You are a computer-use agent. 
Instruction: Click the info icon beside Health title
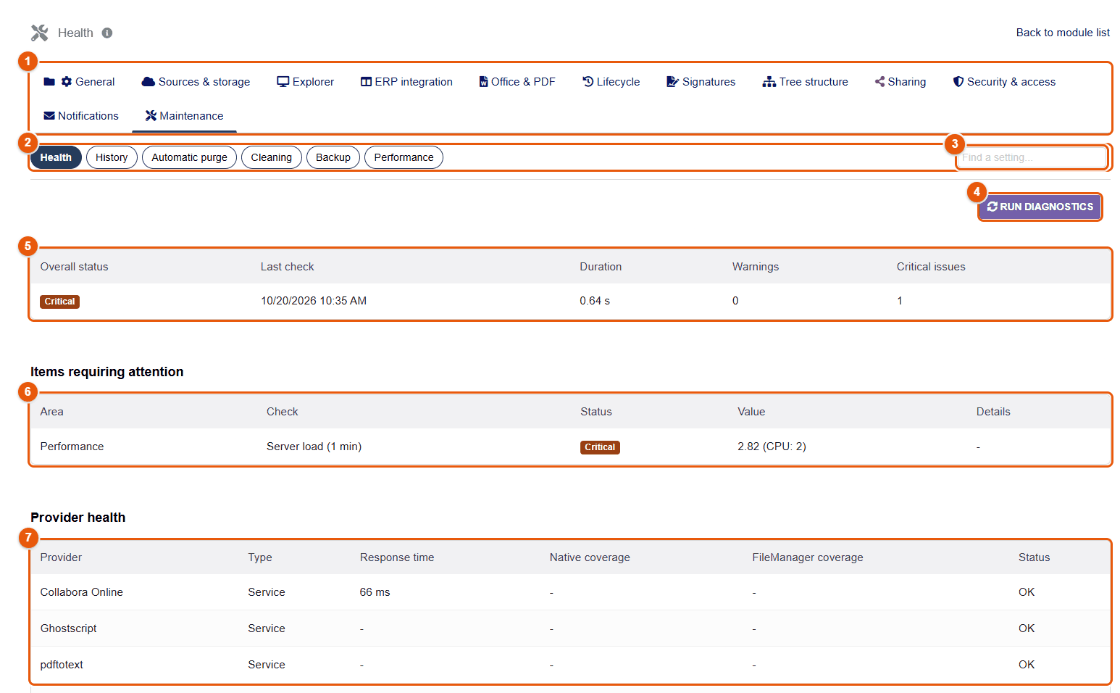[x=107, y=33]
